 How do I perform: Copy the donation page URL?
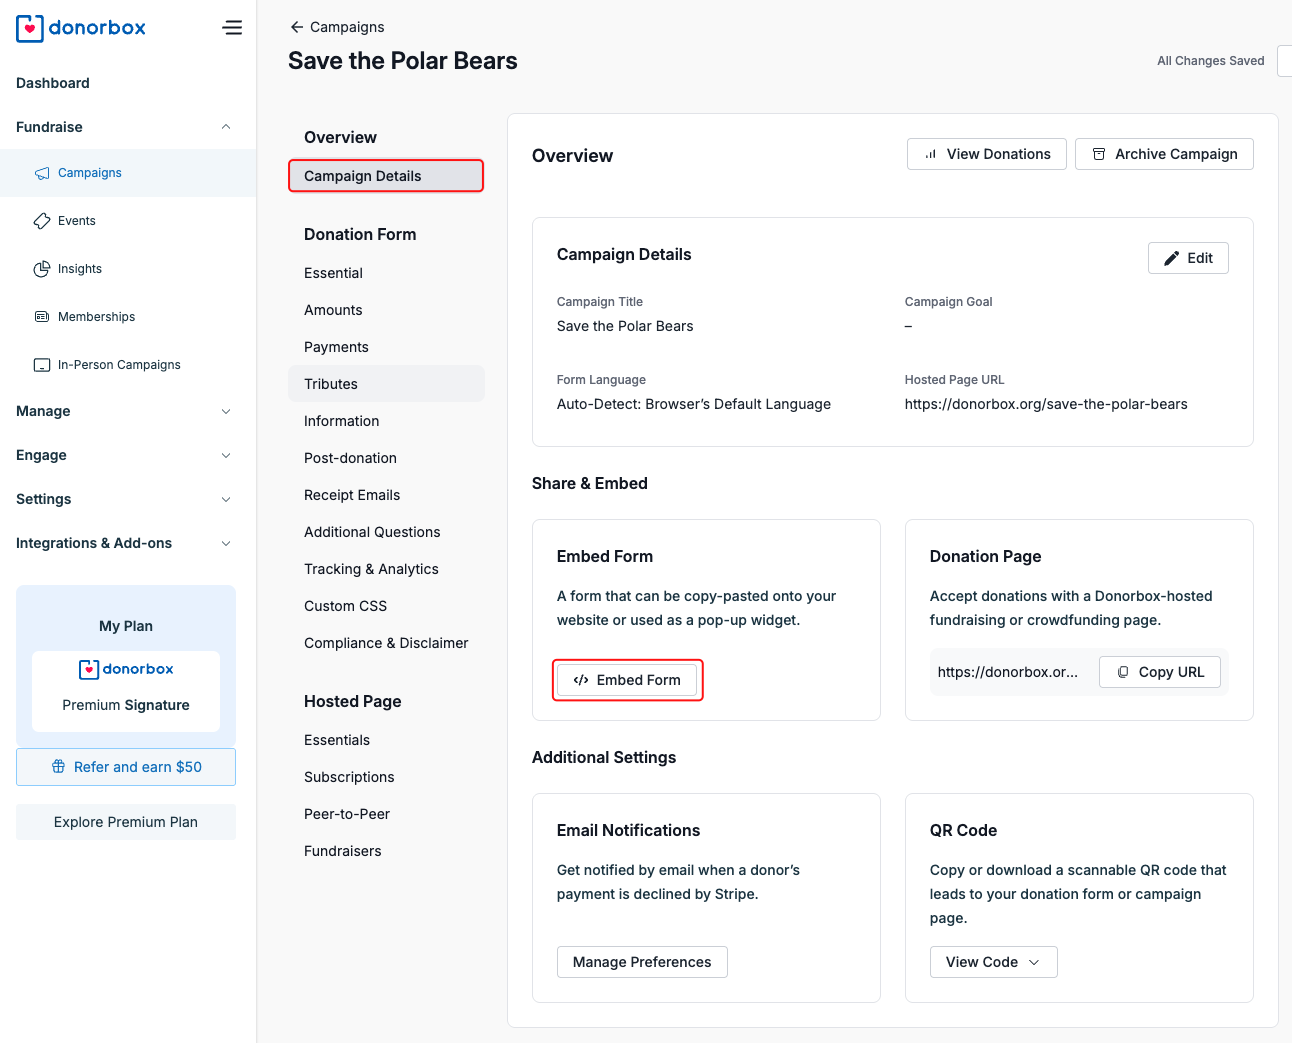point(1161,672)
